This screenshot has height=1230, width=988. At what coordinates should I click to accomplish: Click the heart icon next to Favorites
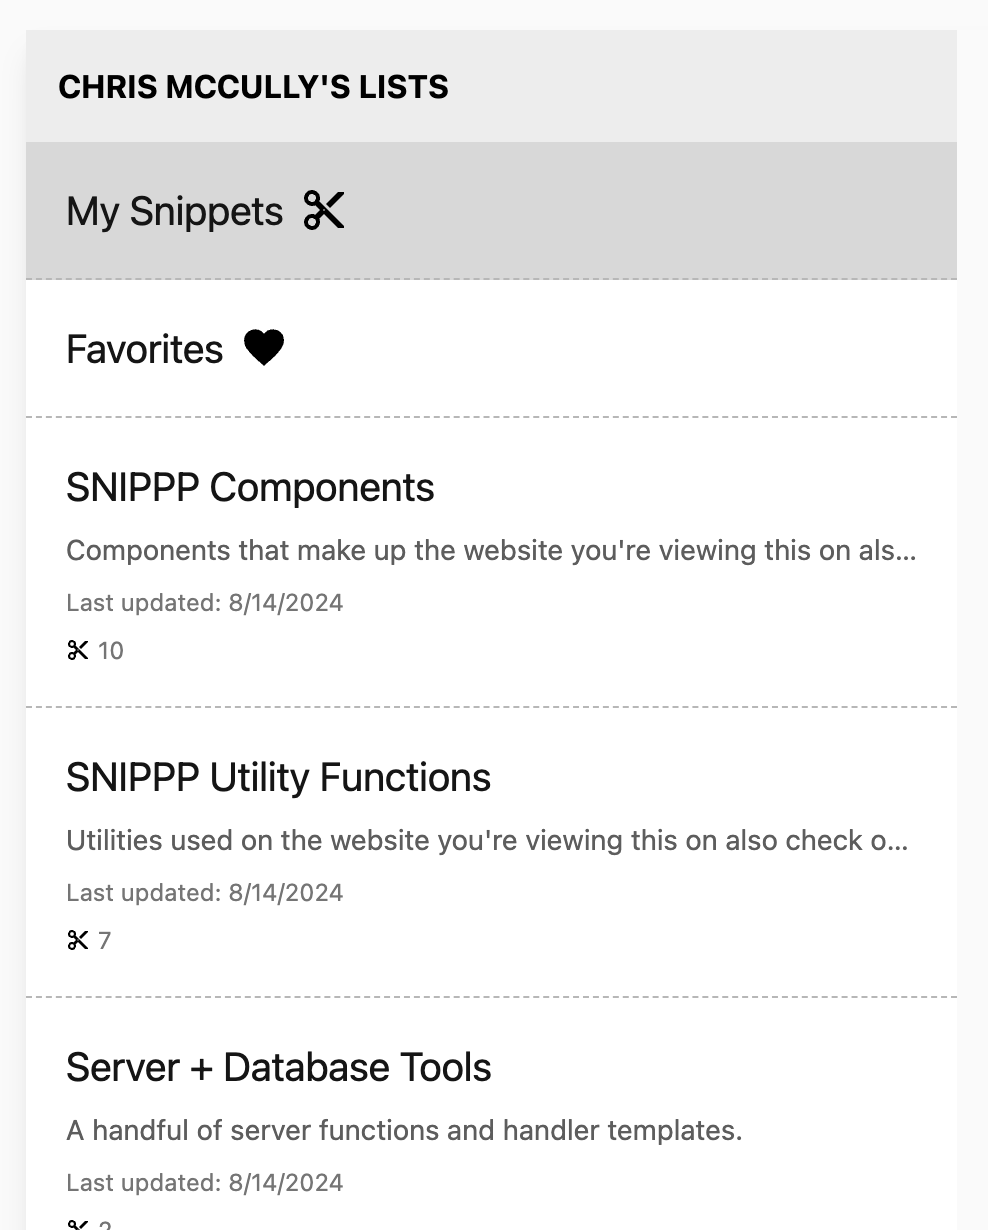pyautogui.click(x=264, y=348)
